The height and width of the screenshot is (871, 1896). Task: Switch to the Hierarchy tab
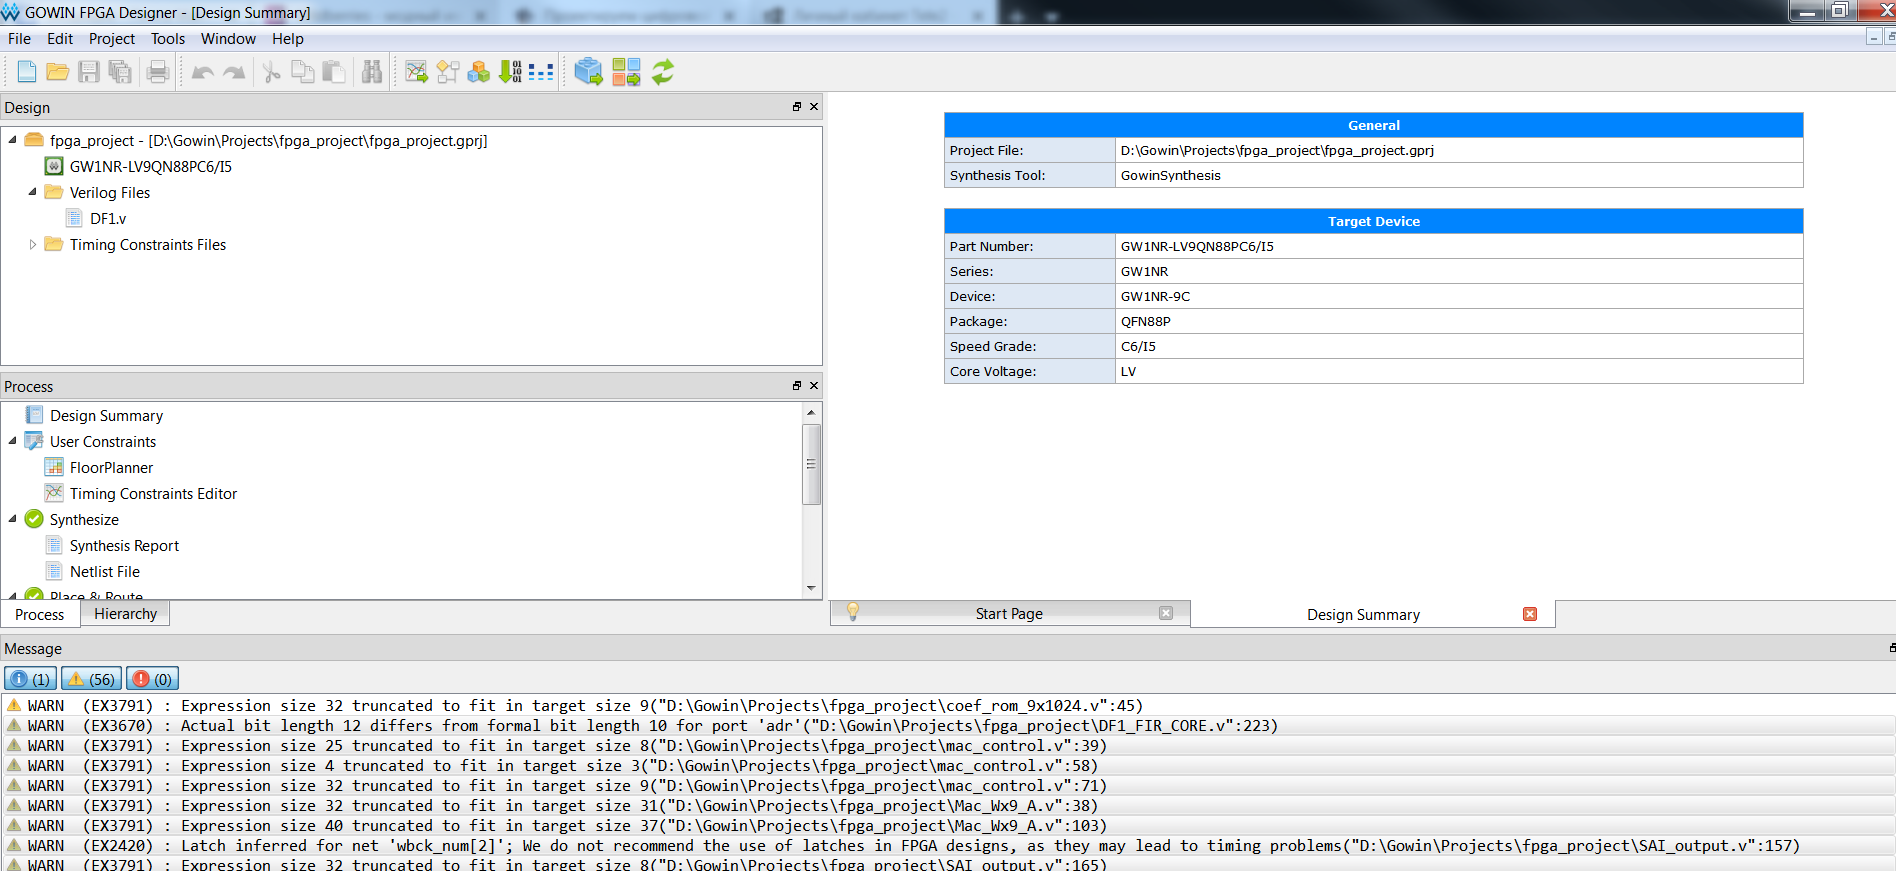(125, 614)
